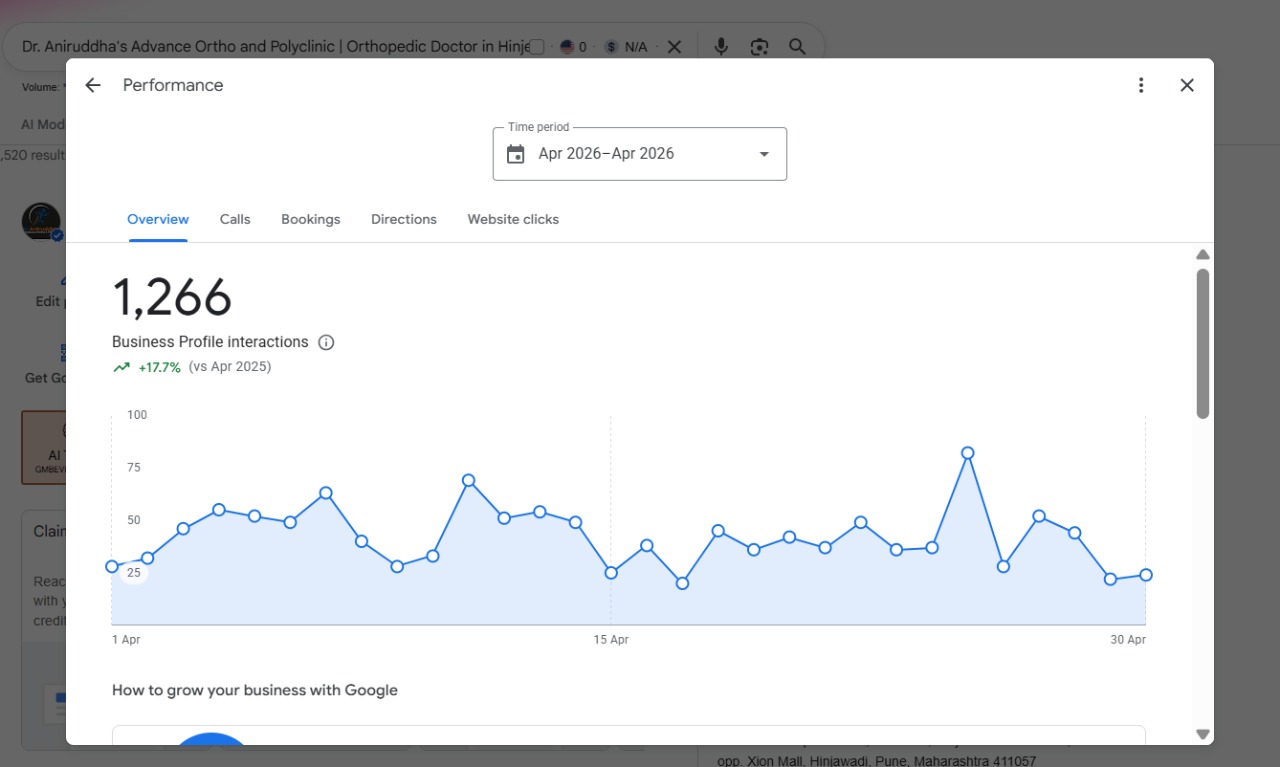Click the highest peak data point on chart
This screenshot has height=767, width=1280.
pos(967,453)
